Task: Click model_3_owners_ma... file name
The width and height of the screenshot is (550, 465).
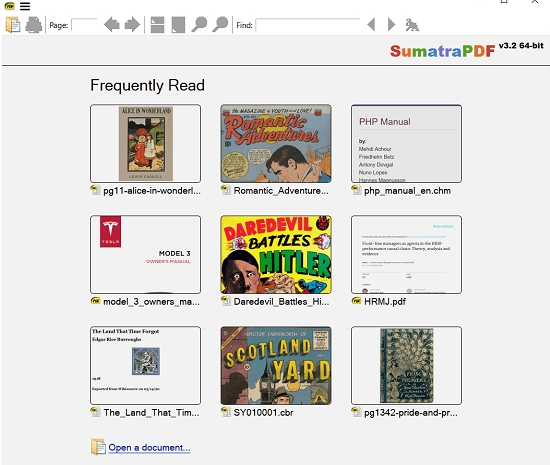Action: pos(151,302)
